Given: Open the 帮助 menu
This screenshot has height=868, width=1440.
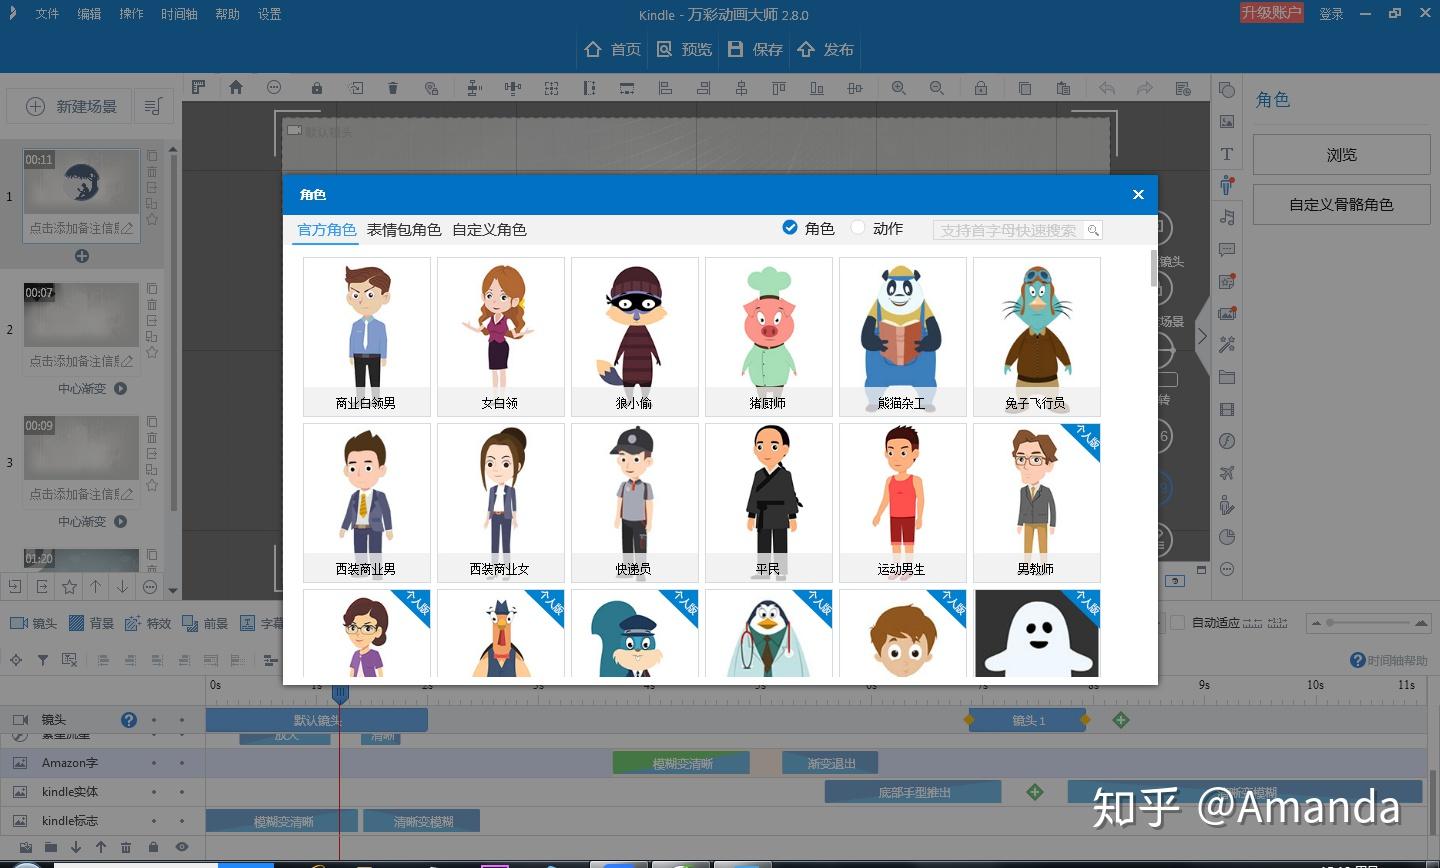Looking at the screenshot, I should 227,14.
